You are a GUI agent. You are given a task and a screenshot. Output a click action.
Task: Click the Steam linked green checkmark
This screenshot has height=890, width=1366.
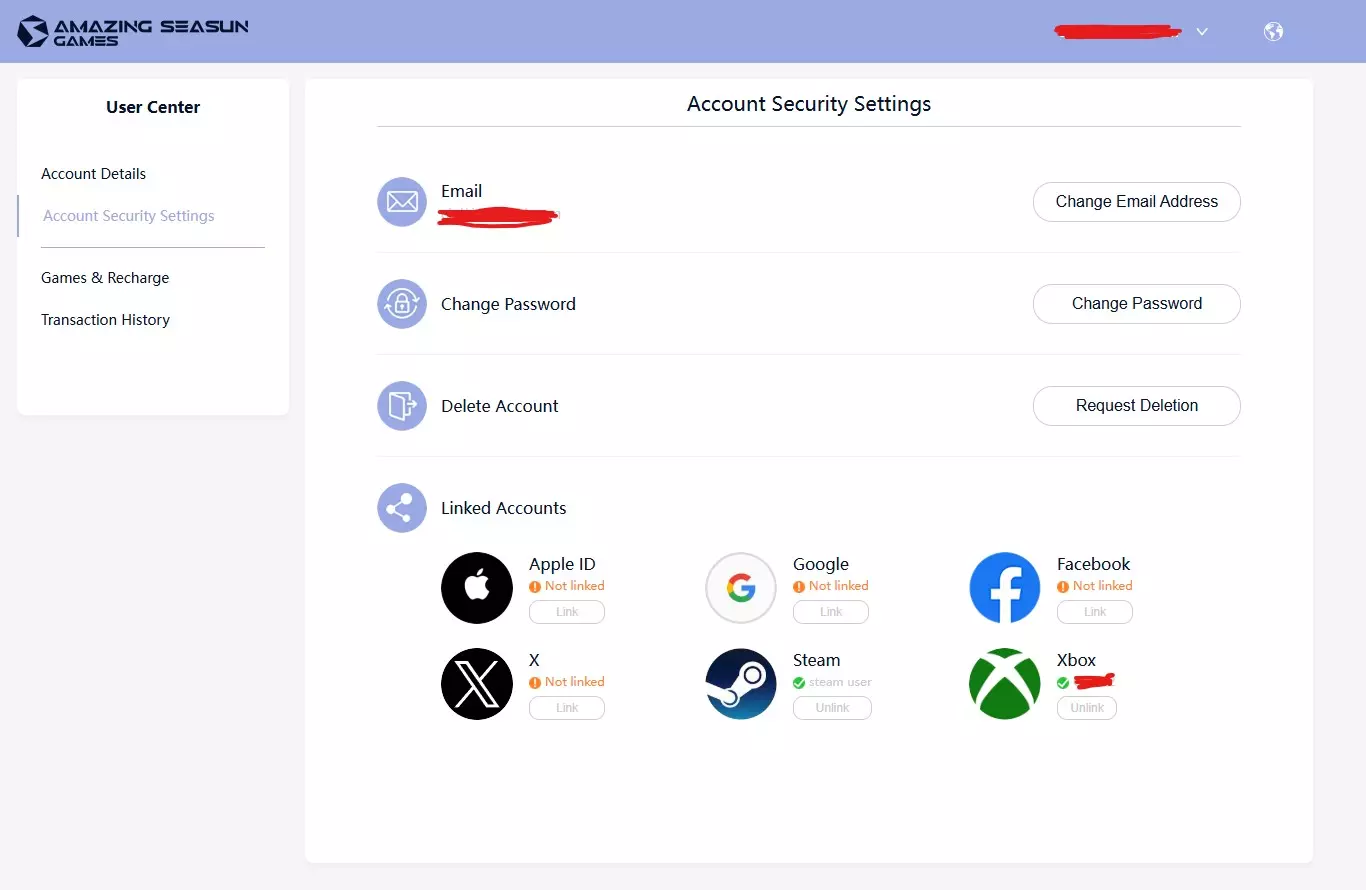(799, 683)
